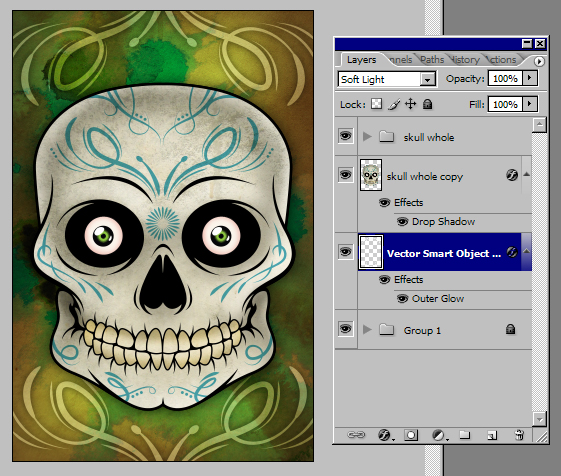
Task: Click 'Effects' label under Vector Smart Object
Action: tap(408, 280)
